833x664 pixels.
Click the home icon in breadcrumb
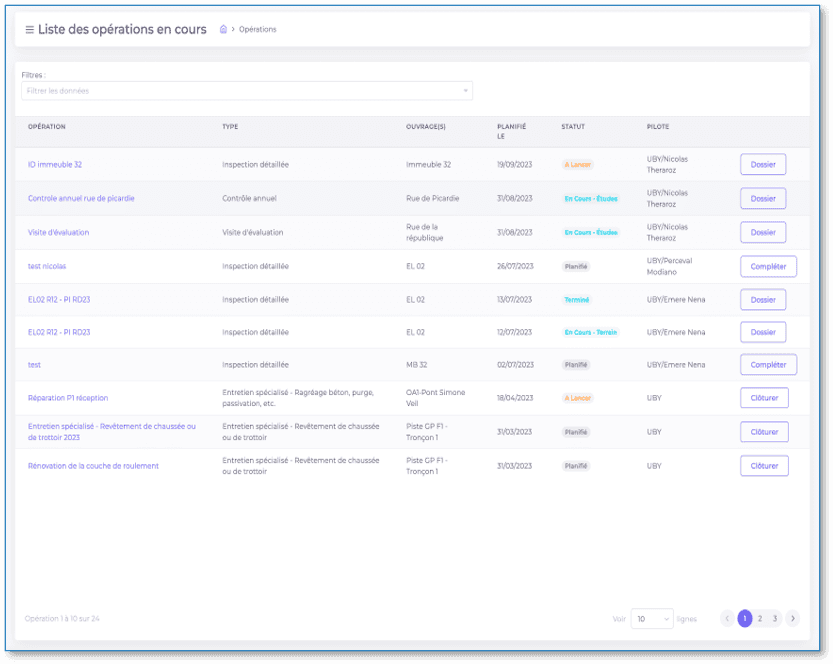[223, 30]
